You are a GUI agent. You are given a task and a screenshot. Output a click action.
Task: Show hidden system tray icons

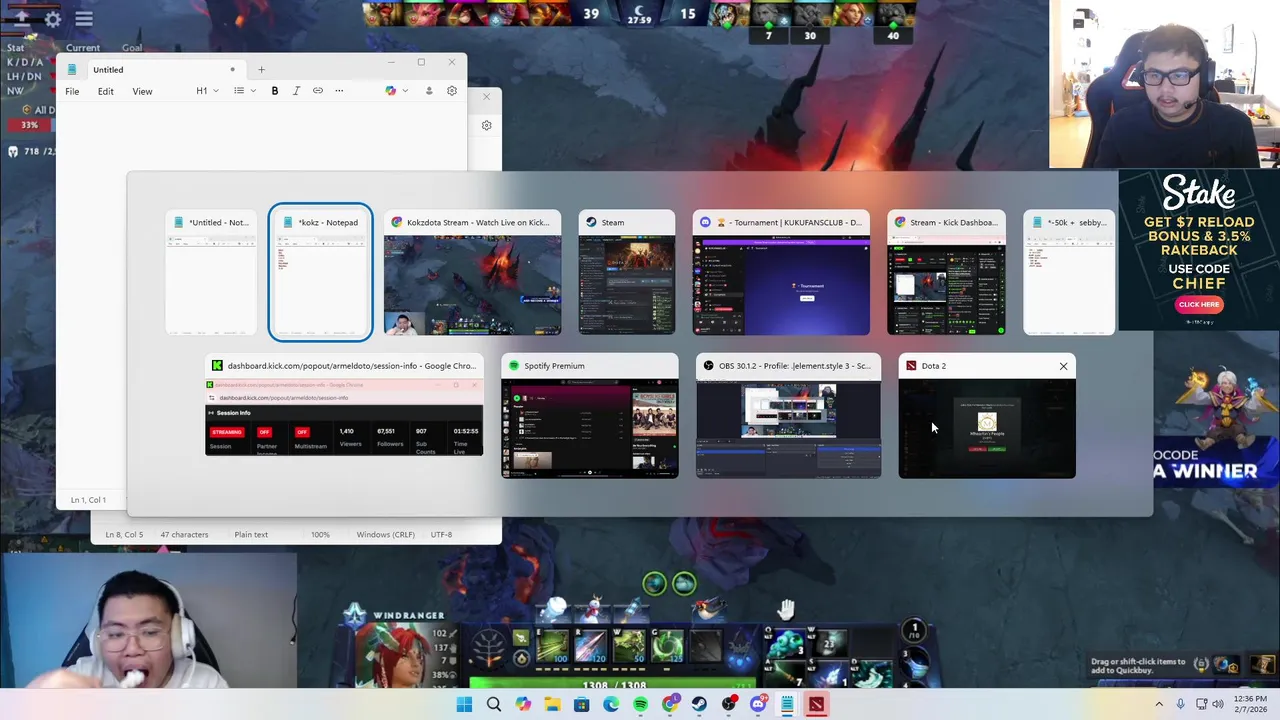click(x=1159, y=704)
